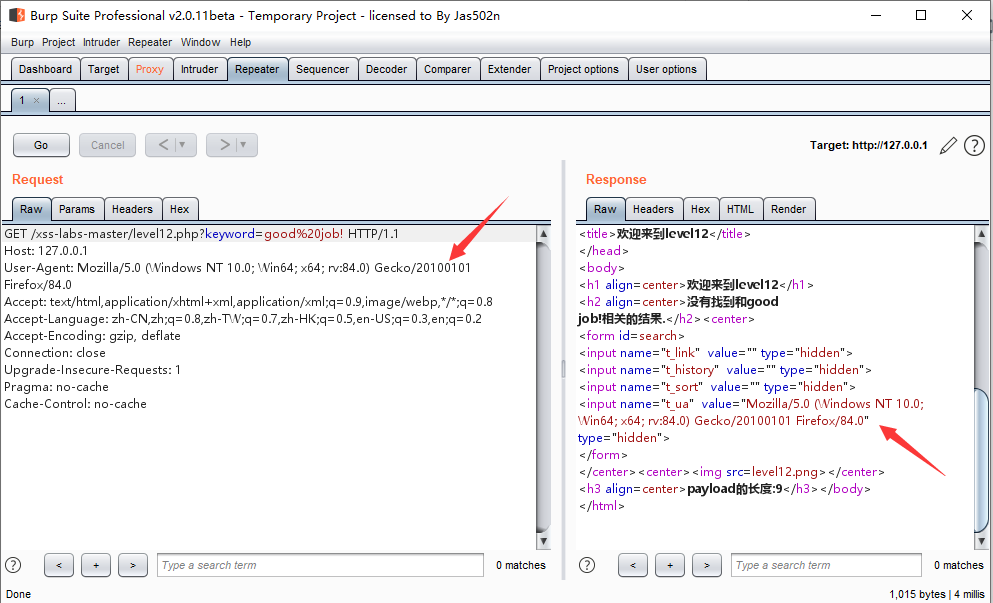Image resolution: width=993 pixels, height=603 pixels.
Task: Add new Repeater tab with ellipsis
Action: [x=61, y=100]
